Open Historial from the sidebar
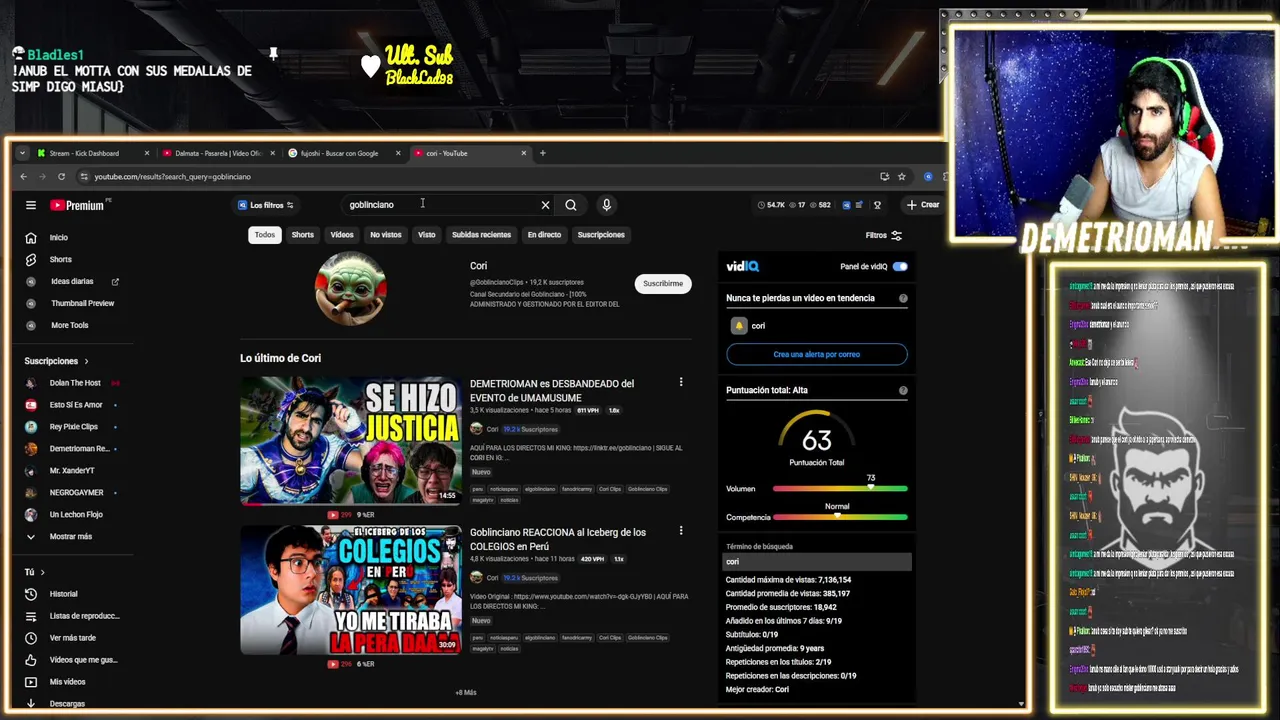Screen dimensions: 1280x720 (50, 594)
